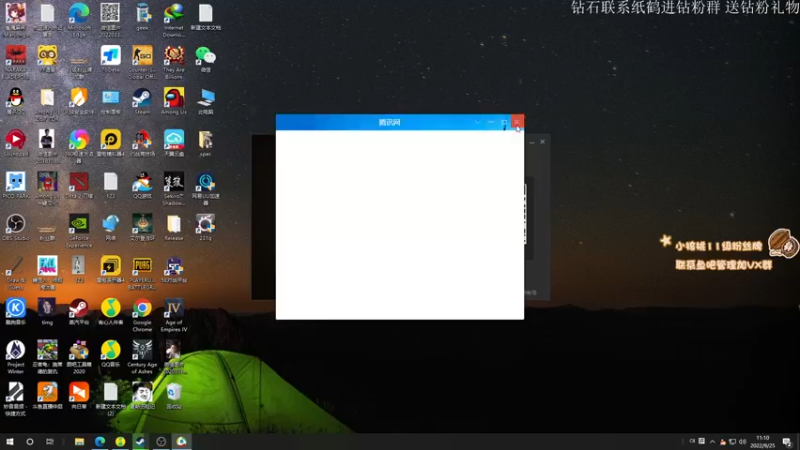
Task: Switch to Steam on the taskbar
Action: (140, 441)
